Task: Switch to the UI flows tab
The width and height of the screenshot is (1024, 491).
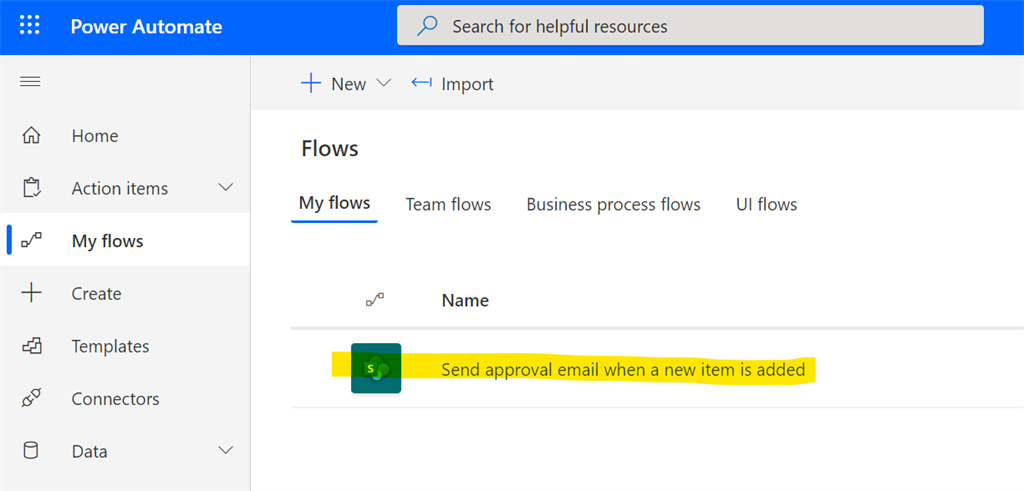Action: (x=766, y=204)
